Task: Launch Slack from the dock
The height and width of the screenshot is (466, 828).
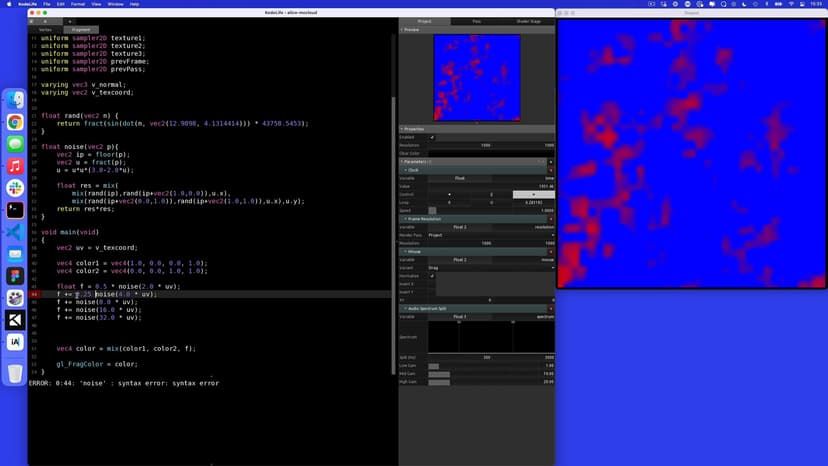Action: 15,188
